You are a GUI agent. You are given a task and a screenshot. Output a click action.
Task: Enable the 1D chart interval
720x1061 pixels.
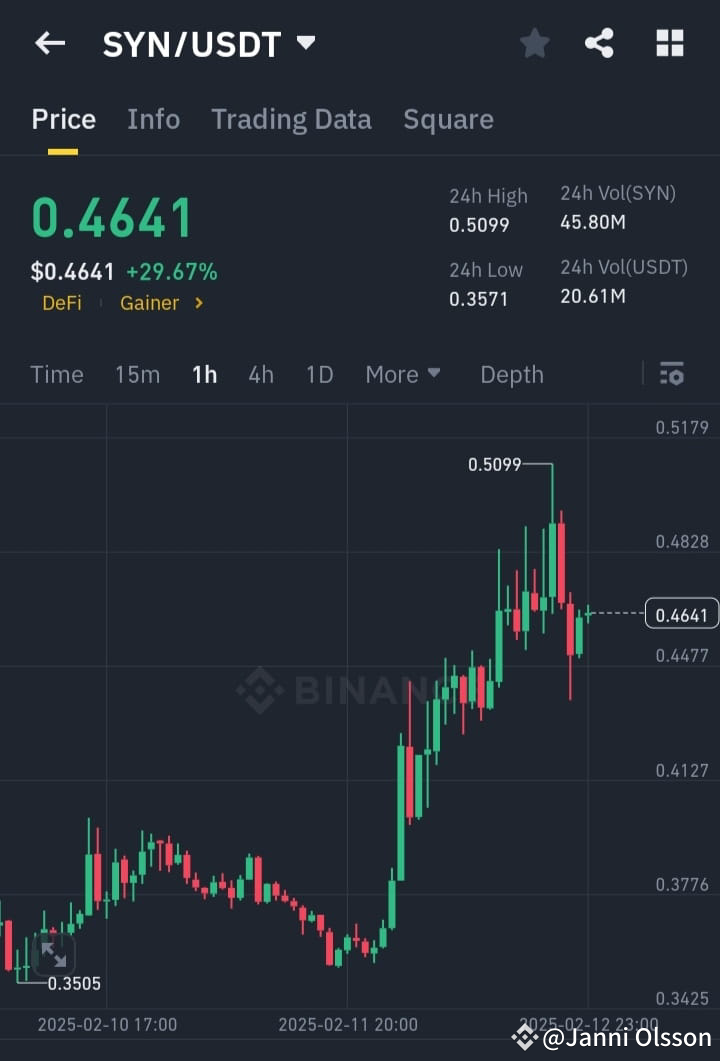[319, 374]
